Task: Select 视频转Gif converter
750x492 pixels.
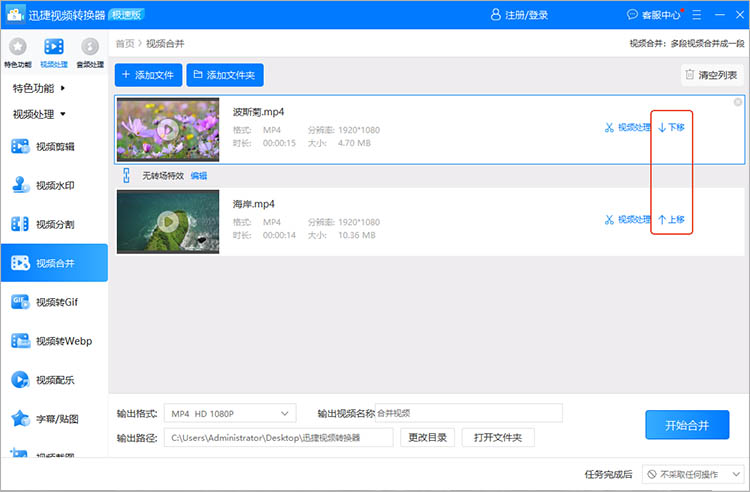Action: 54,302
